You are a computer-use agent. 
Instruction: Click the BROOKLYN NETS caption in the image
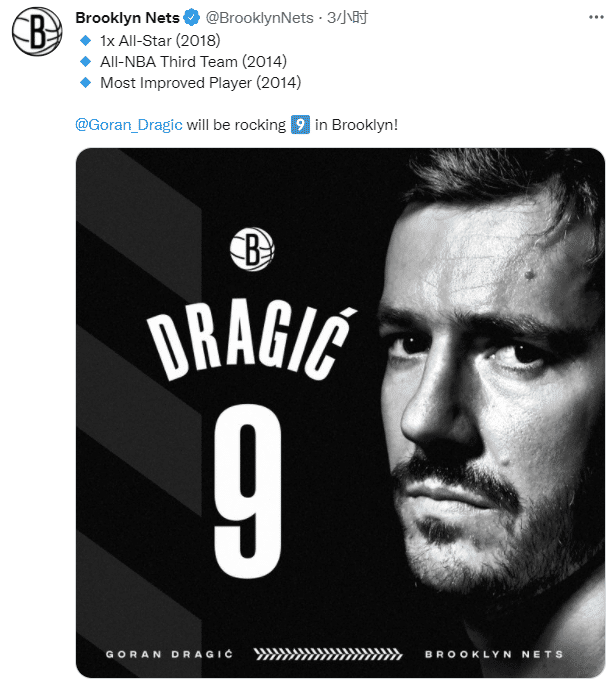tap(494, 654)
